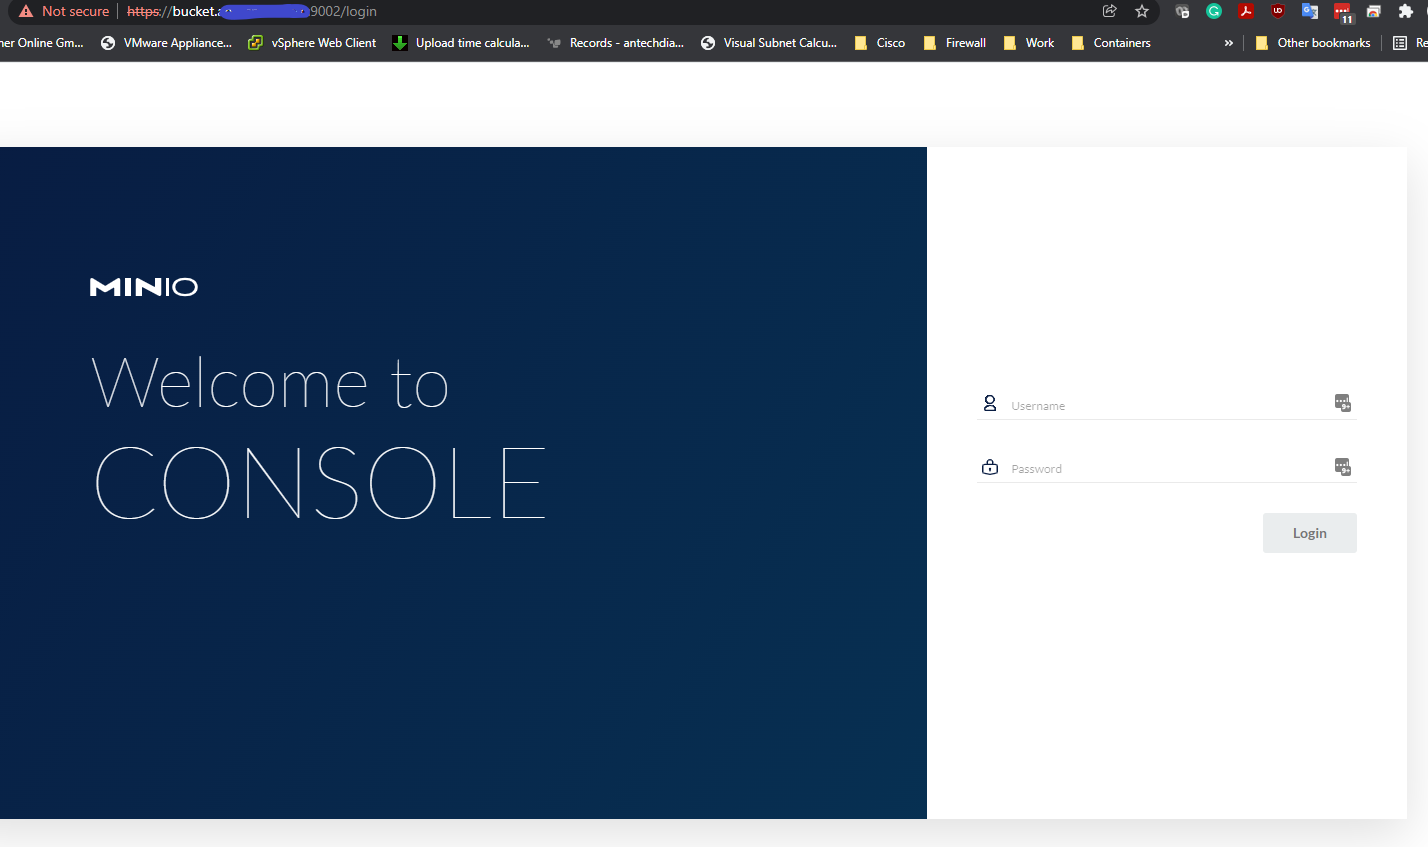This screenshot has width=1428, height=847.
Task: Click password manager icon in Password field
Action: point(1343,467)
